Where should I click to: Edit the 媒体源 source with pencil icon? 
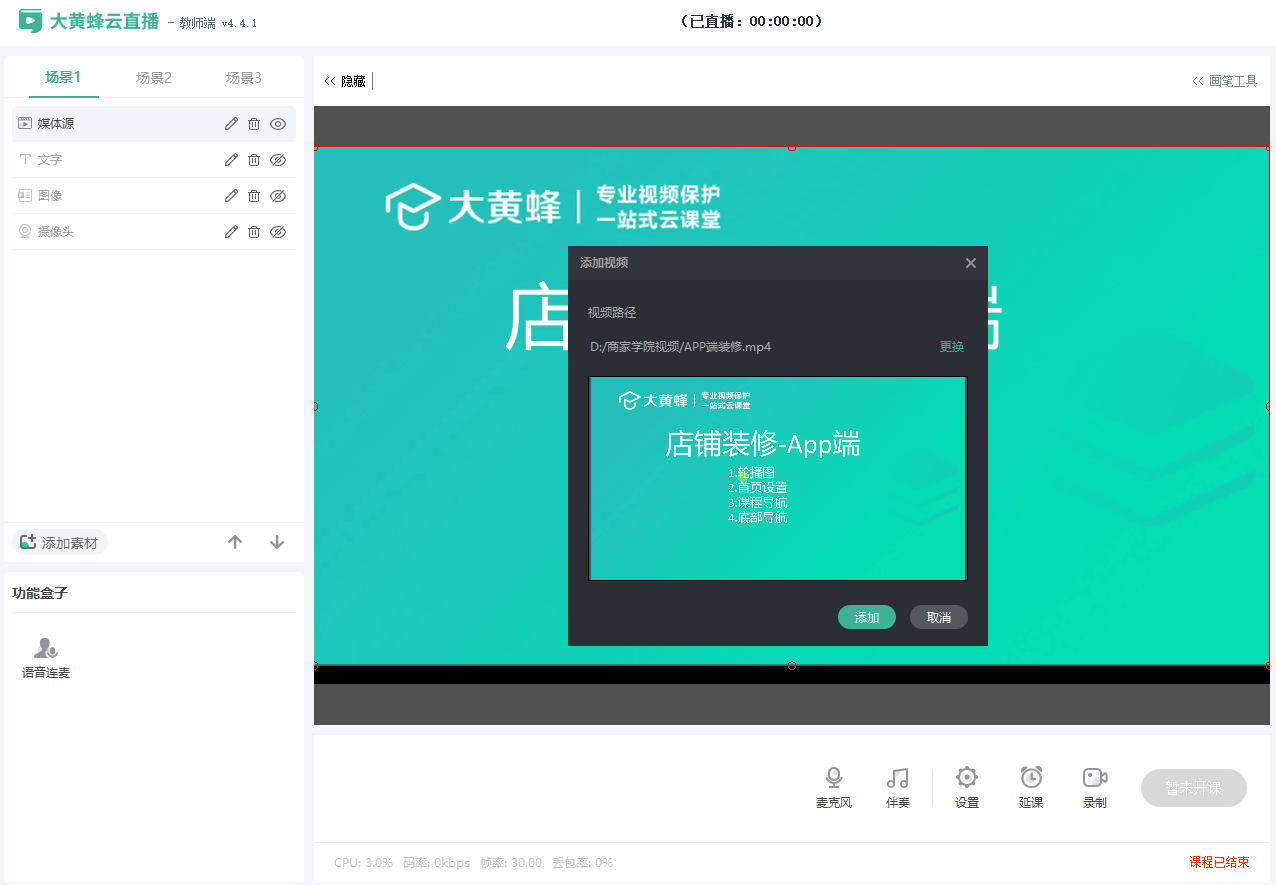coord(231,124)
